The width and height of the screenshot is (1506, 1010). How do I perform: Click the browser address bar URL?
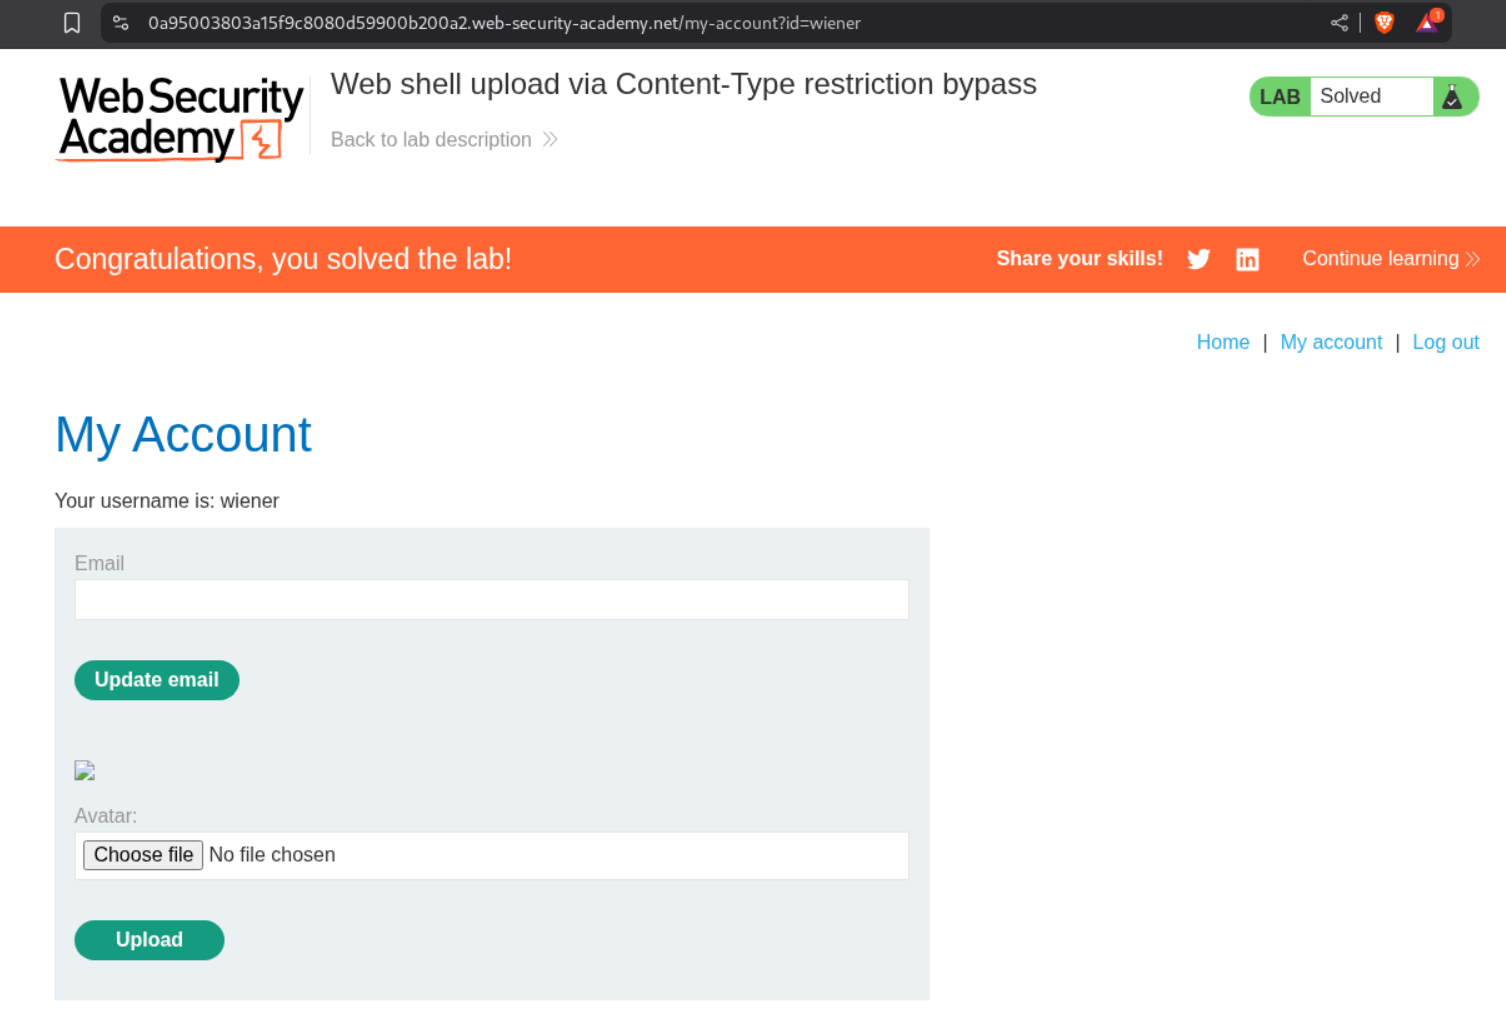tap(504, 23)
